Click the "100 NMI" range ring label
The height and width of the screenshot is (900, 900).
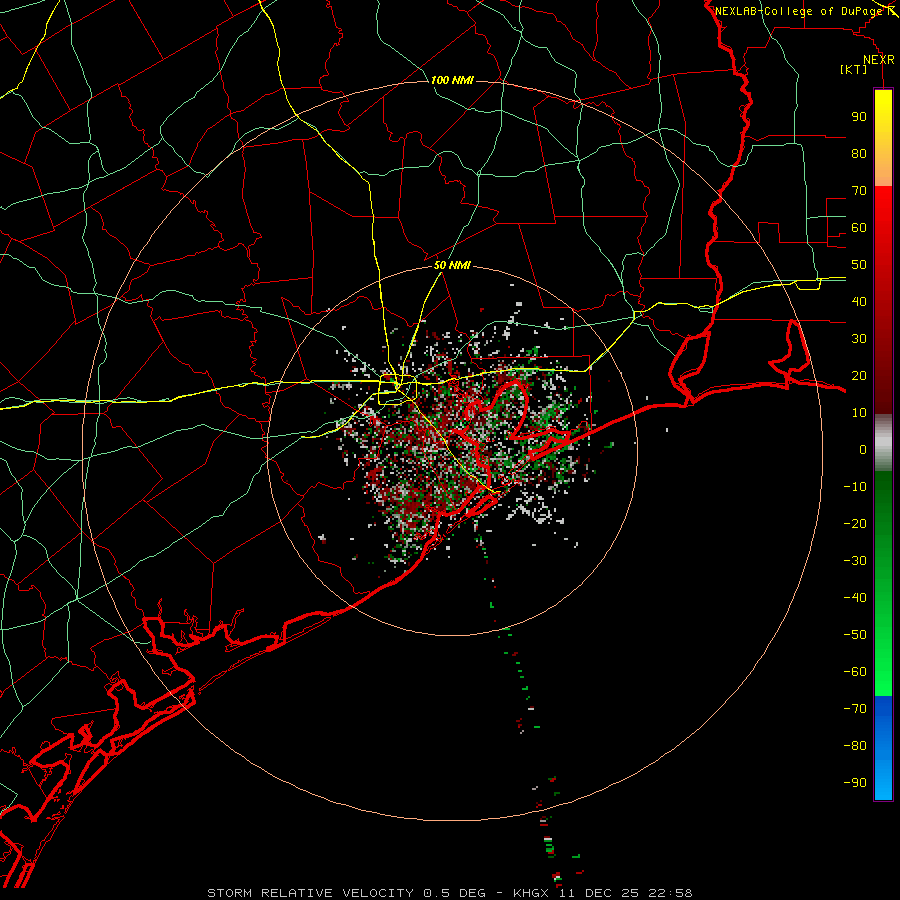452,80
